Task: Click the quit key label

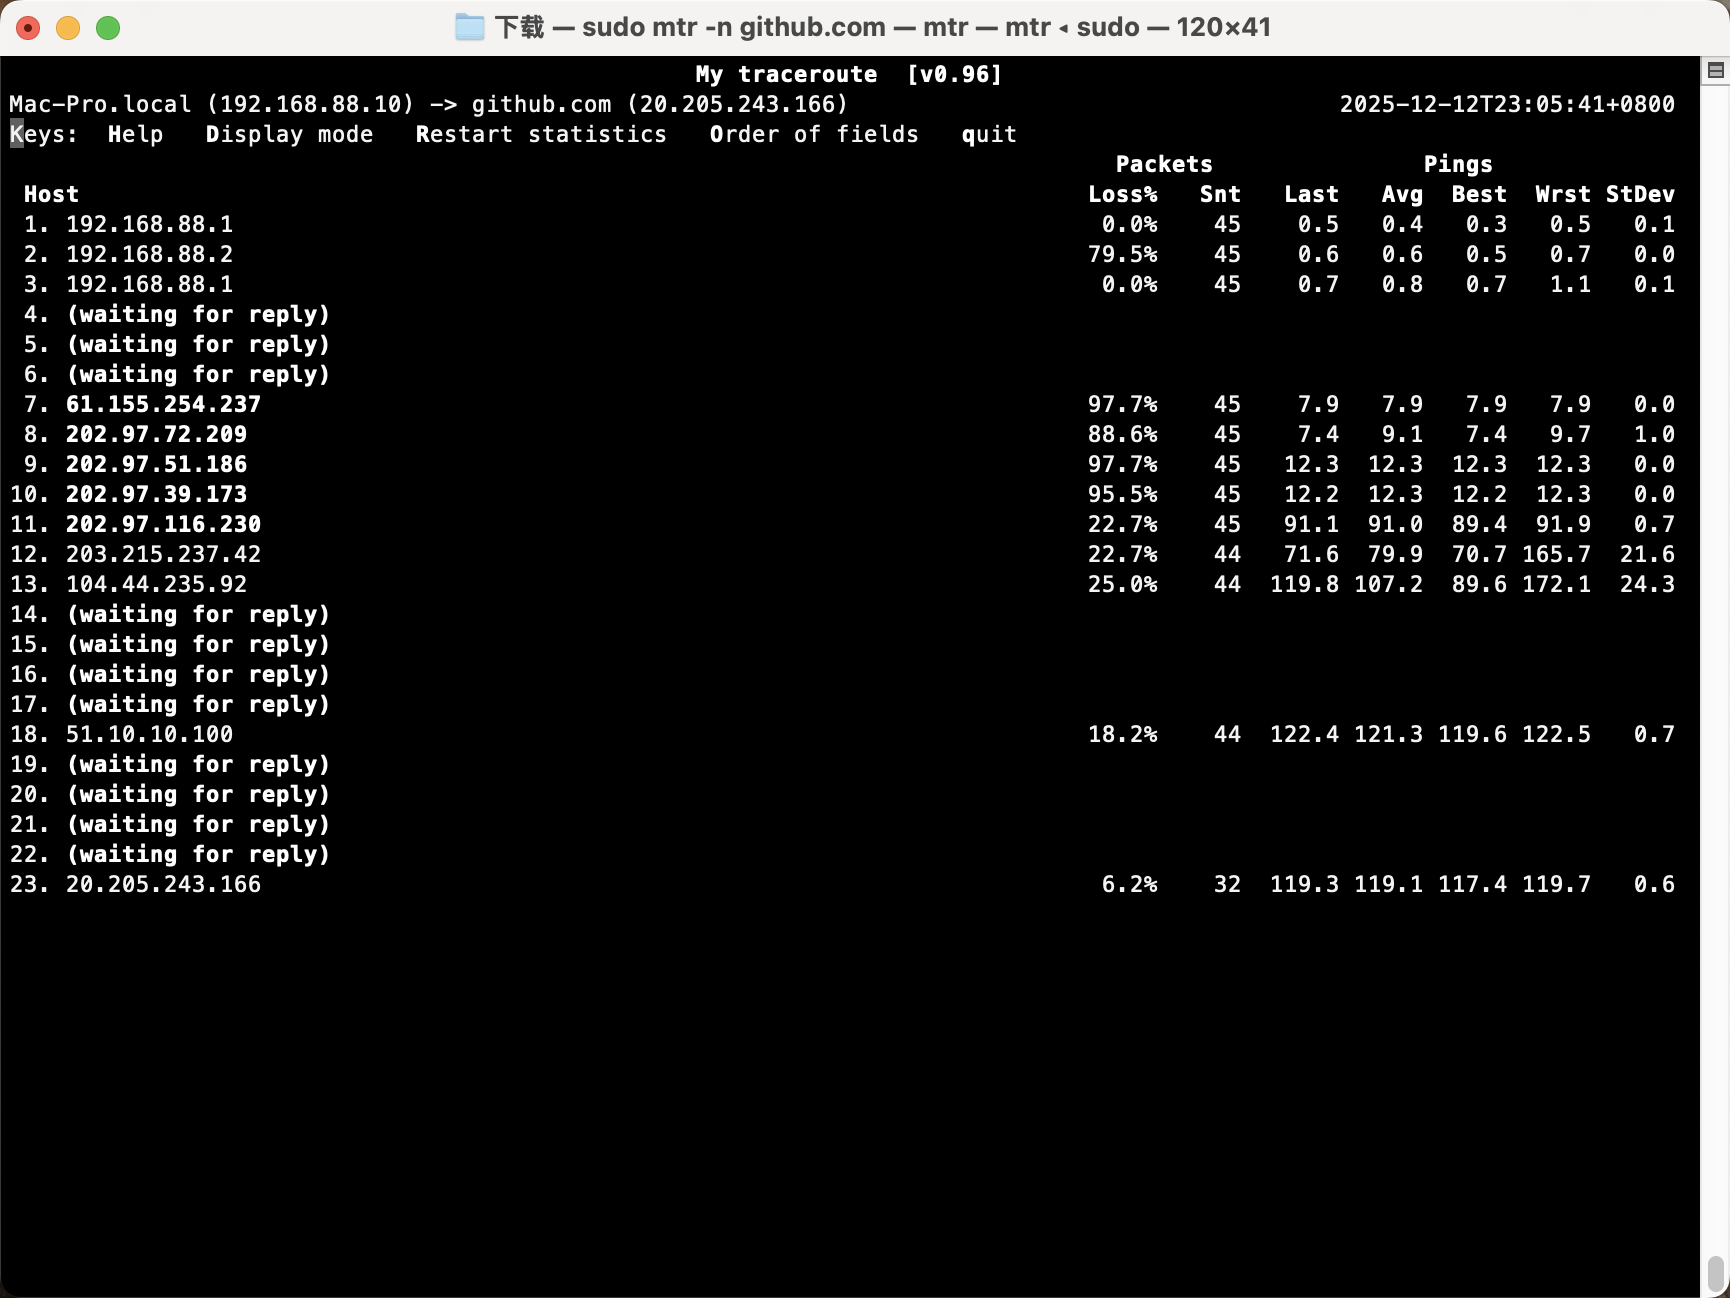Action: 988,134
